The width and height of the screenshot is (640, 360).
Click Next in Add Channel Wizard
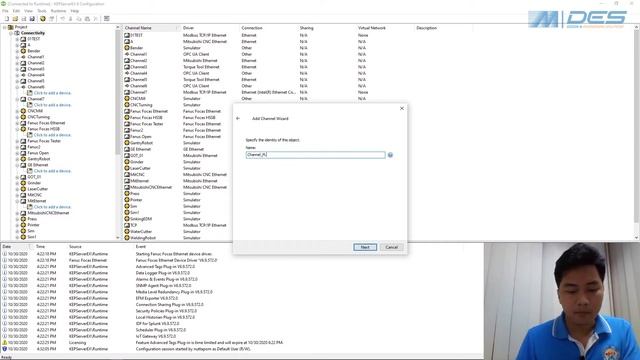click(x=365, y=247)
